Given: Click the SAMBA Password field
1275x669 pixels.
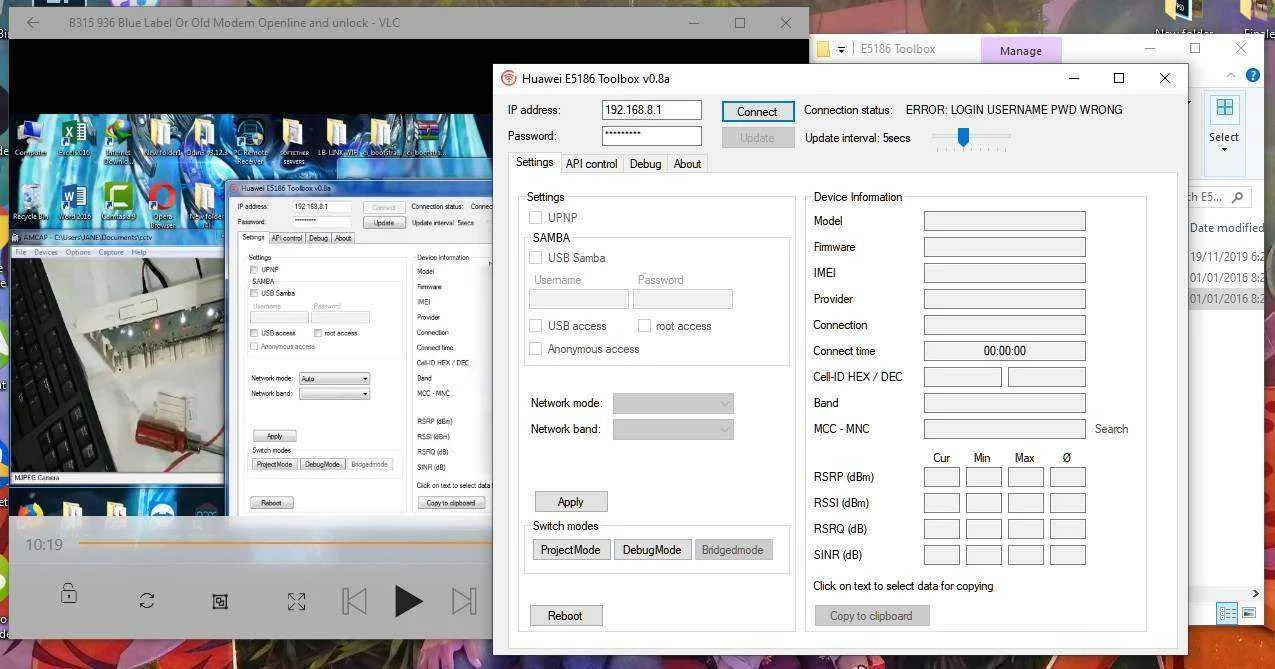Looking at the screenshot, I should pyautogui.click(x=682, y=298).
